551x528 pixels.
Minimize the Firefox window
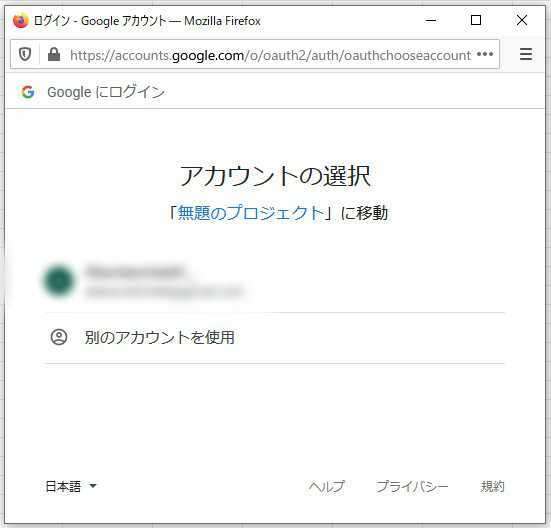pos(430,20)
